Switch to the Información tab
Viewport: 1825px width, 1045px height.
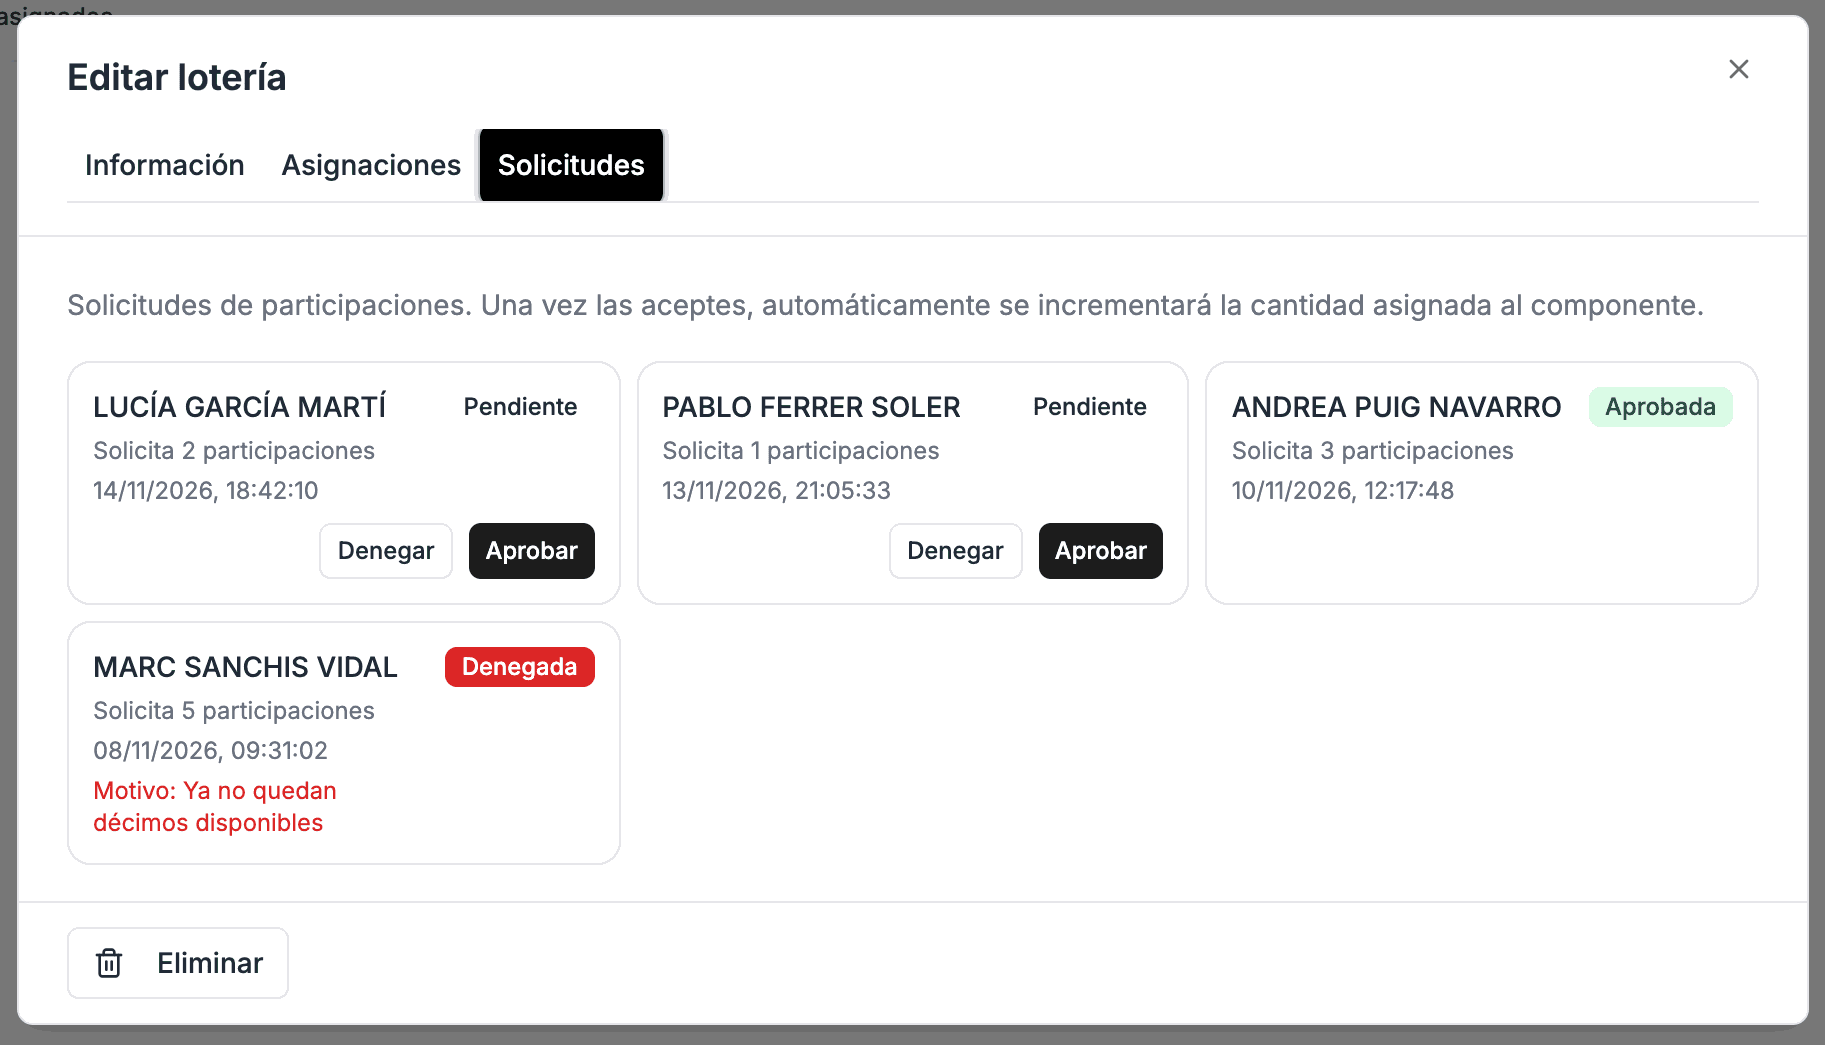point(165,165)
